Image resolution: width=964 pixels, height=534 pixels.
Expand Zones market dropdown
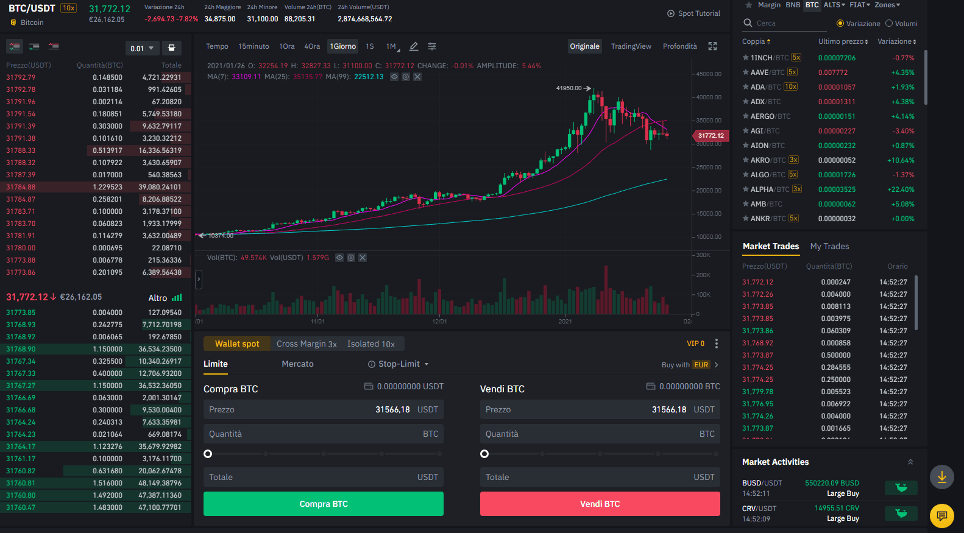pos(887,5)
